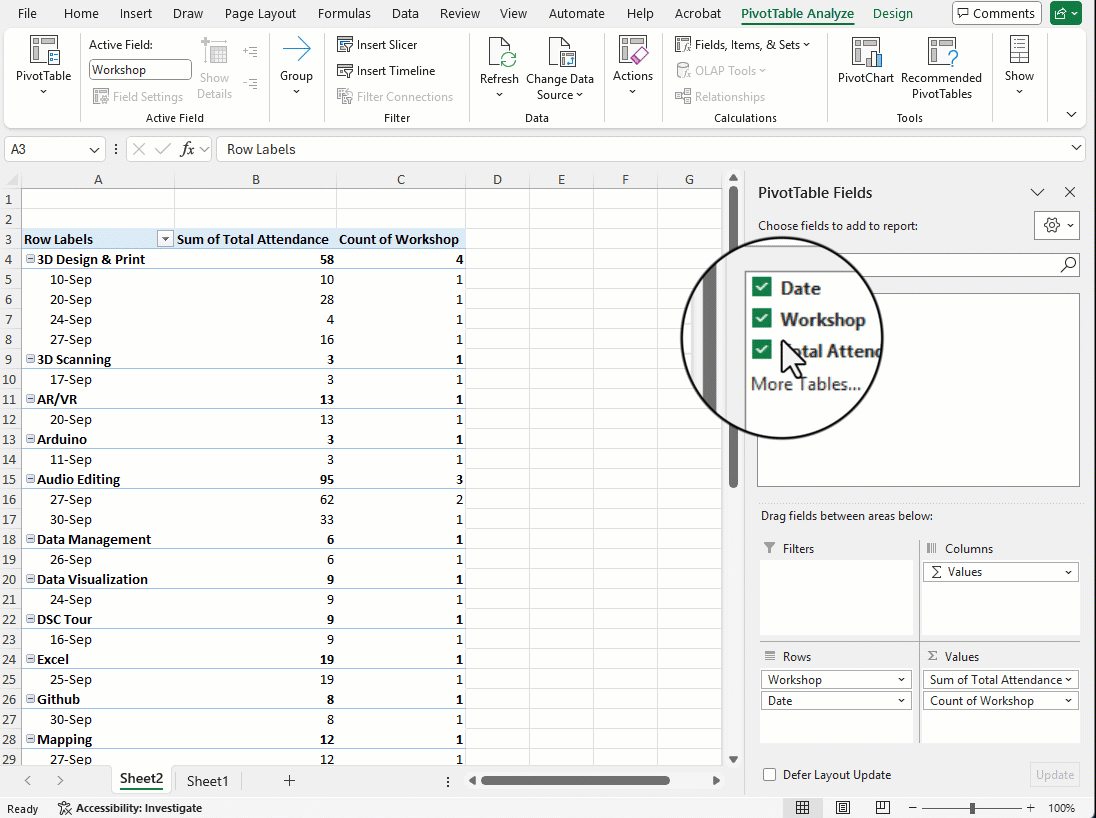1096x818 pixels.
Task: Open the Row Labels filter dropdown
Action: [x=165, y=240]
